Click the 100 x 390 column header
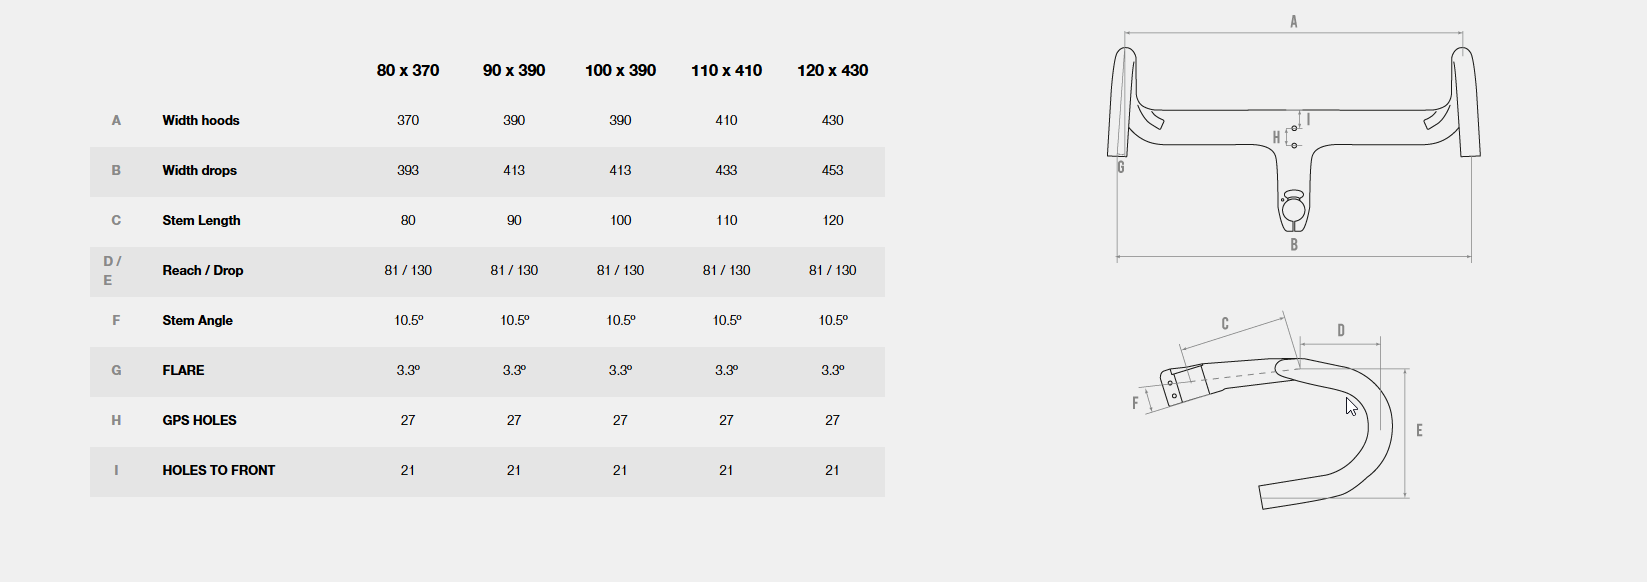Viewport: 1647px width, 582px height. point(620,70)
